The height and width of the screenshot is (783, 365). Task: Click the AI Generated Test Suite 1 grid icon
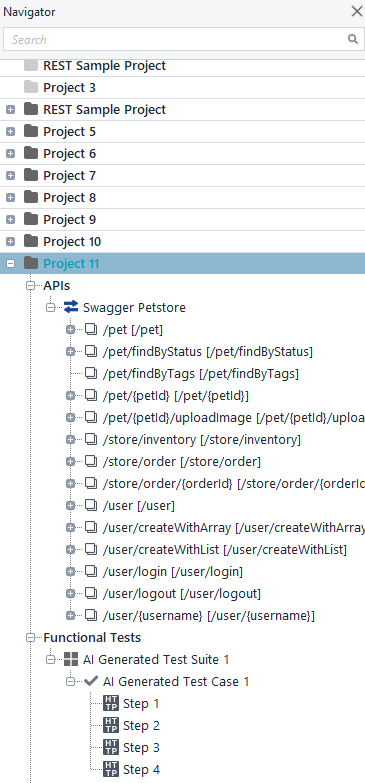(71, 659)
